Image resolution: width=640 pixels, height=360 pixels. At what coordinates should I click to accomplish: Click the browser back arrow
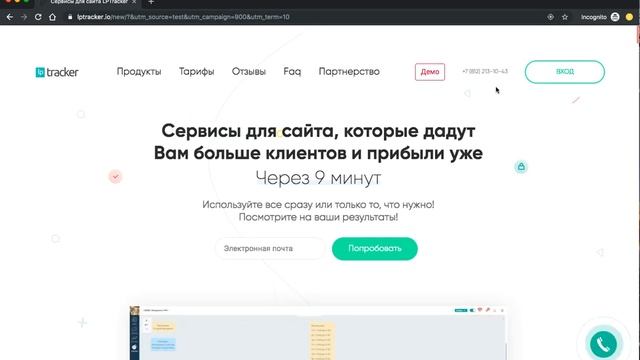point(10,17)
